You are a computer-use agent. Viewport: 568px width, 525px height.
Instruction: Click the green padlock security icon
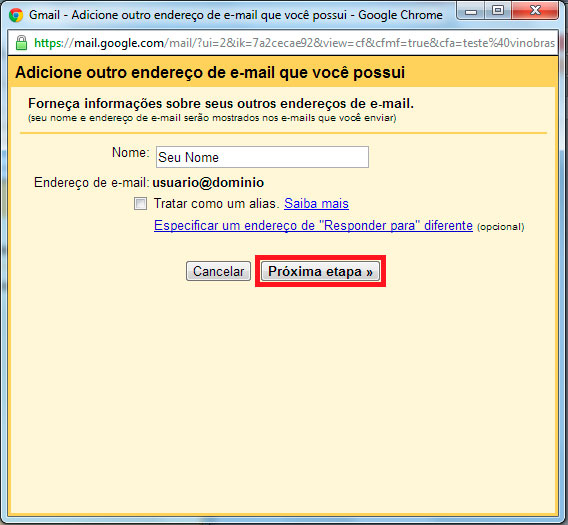[21, 43]
